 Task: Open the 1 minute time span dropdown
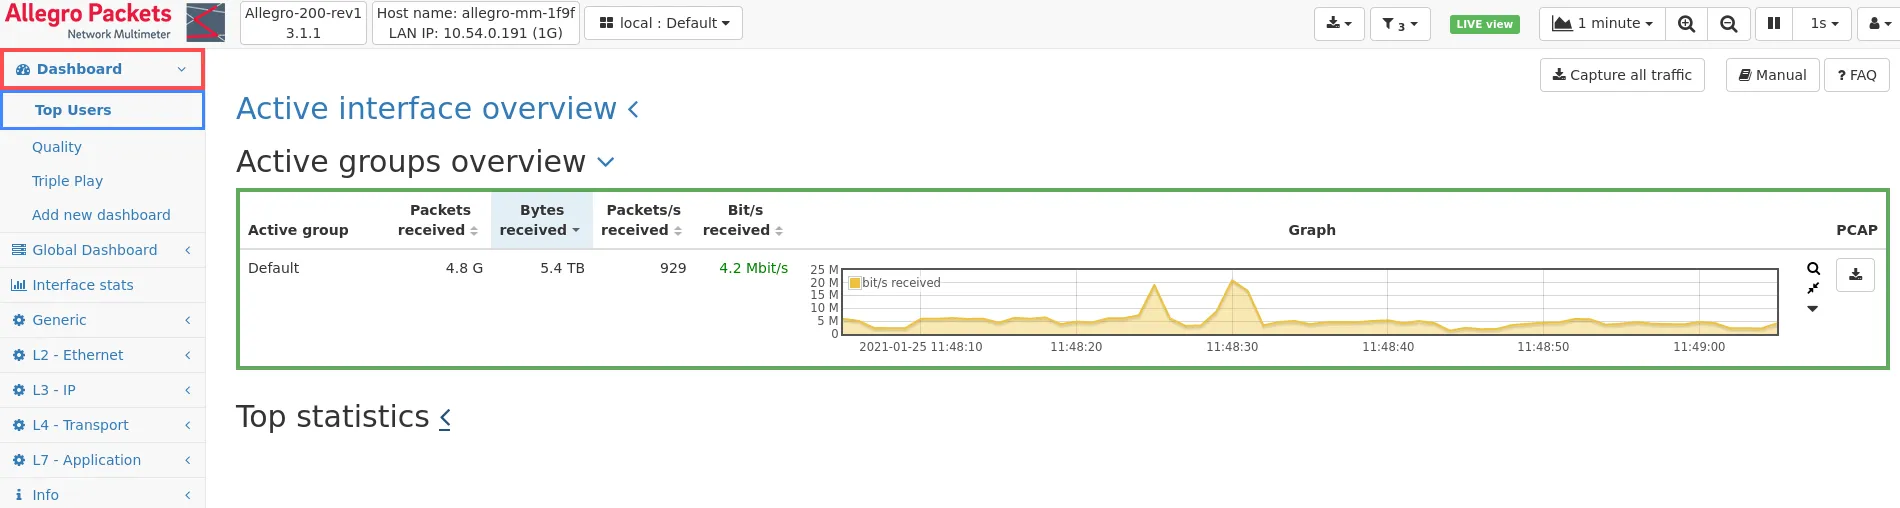coord(1602,24)
